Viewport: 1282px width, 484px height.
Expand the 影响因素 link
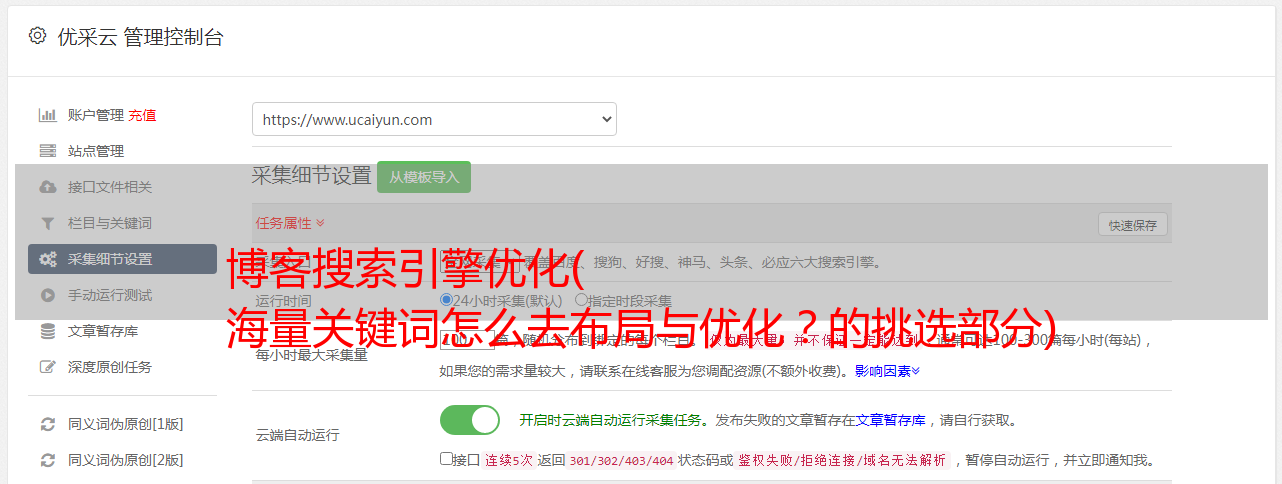tap(887, 371)
